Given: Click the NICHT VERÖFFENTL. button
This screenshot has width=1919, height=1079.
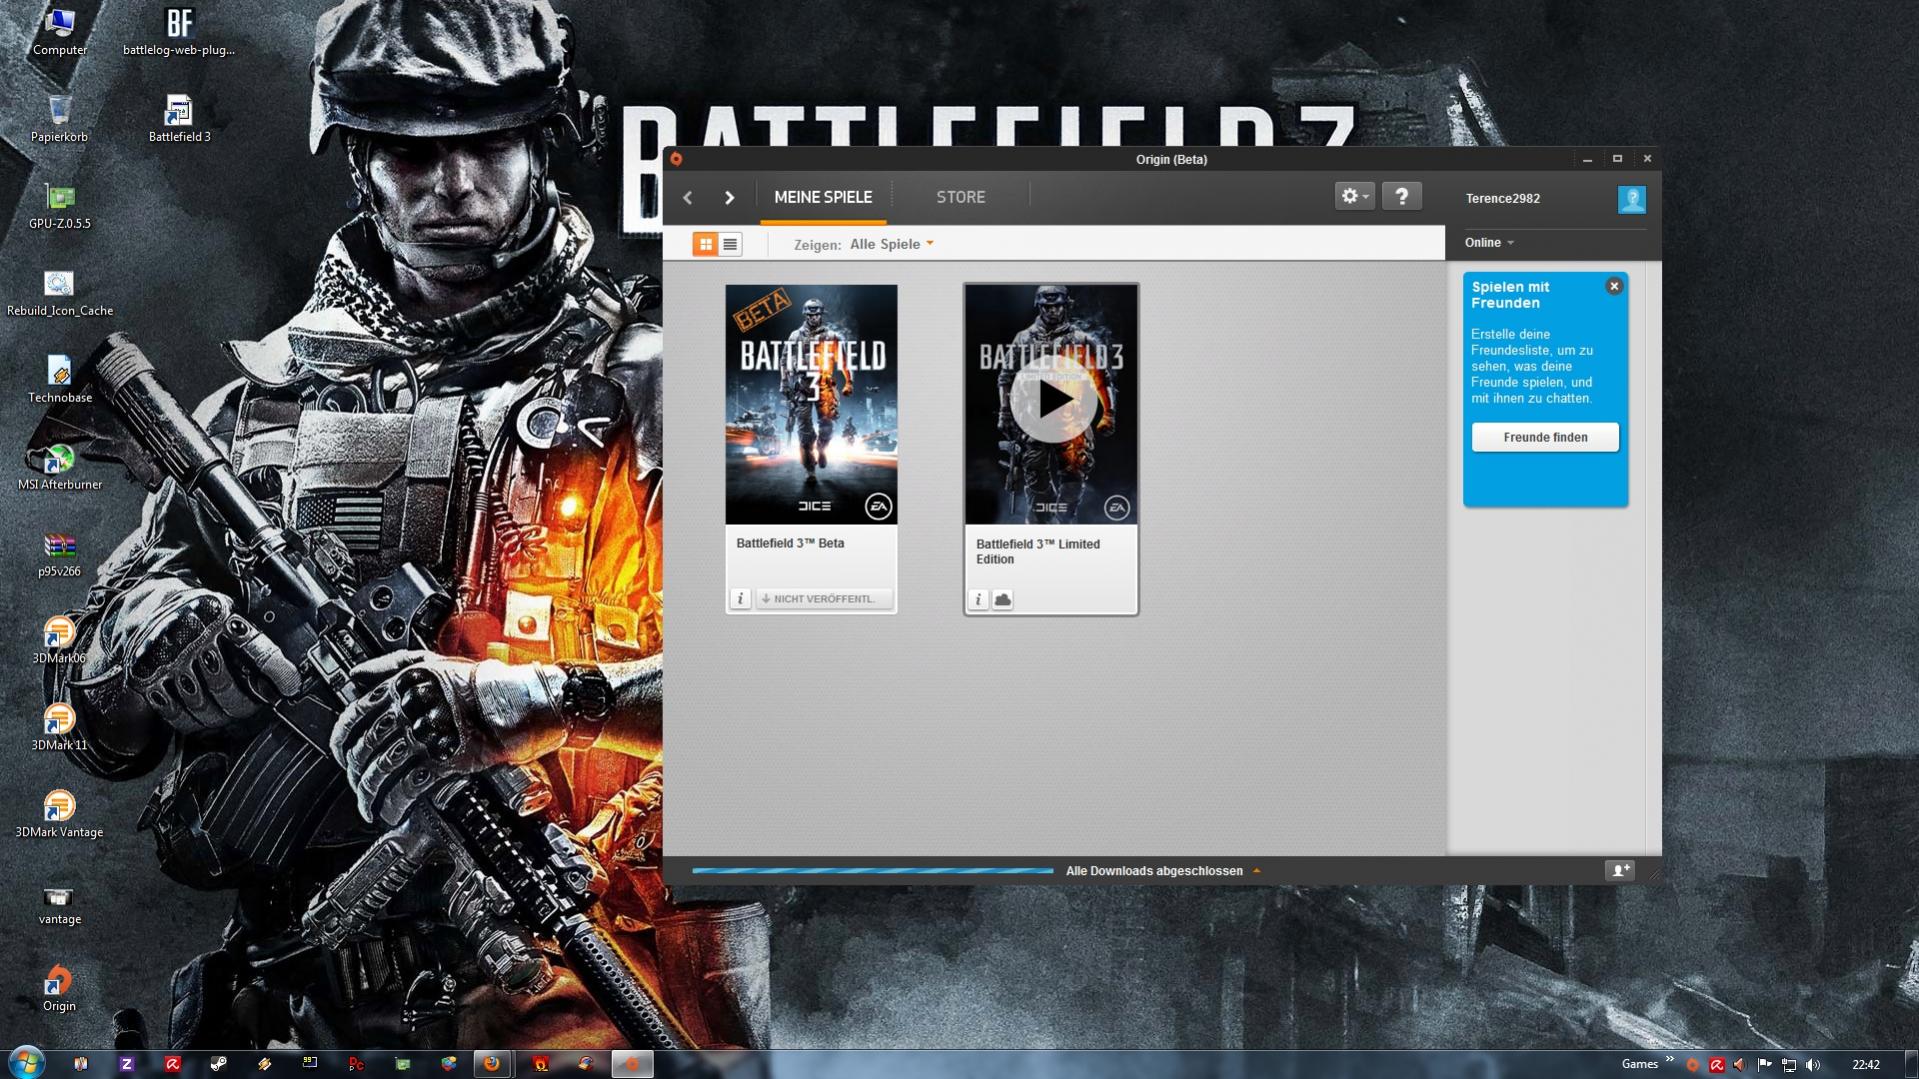Looking at the screenshot, I should 823,599.
